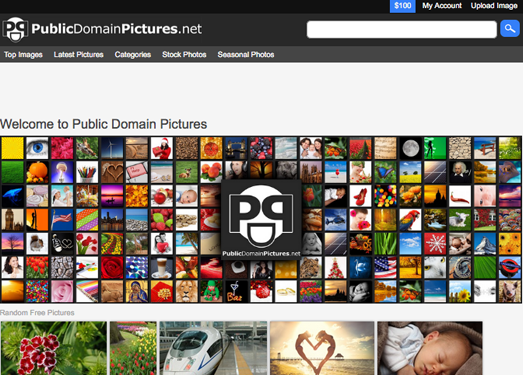523x375 pixels.
Task: Open the dancer silhouette on green thumbnail
Action: 435,148
